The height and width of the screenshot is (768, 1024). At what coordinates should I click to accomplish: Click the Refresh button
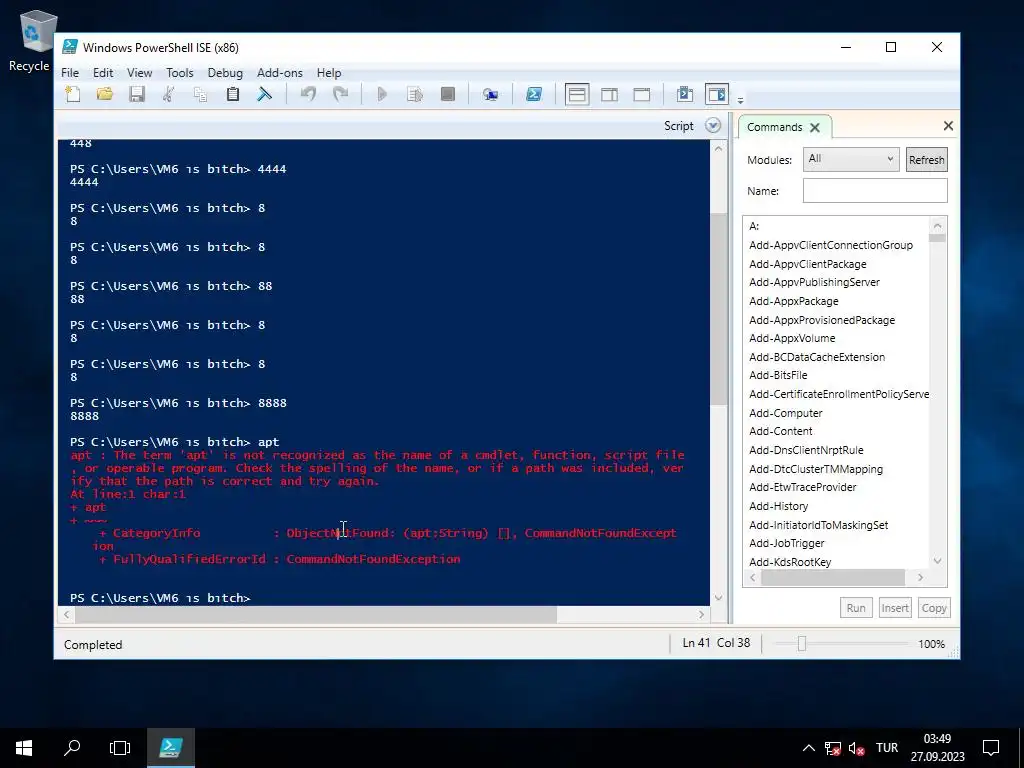coord(927,160)
